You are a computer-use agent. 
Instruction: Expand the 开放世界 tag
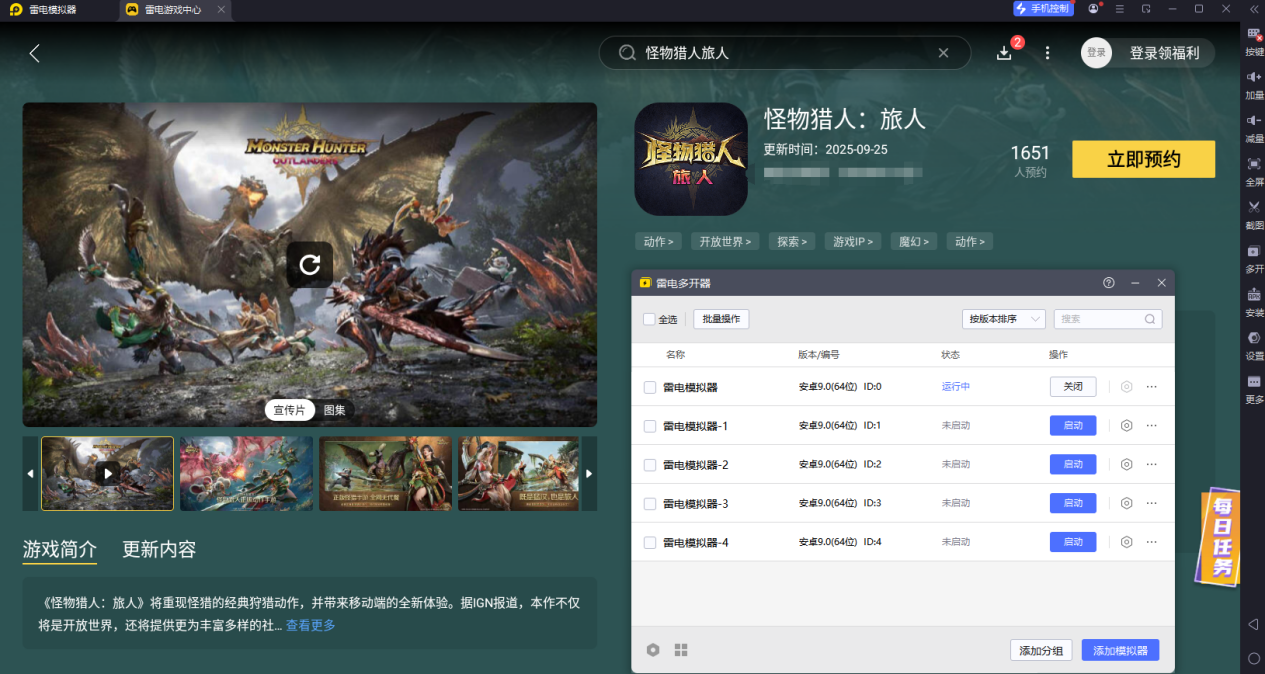pyautogui.click(x=726, y=241)
